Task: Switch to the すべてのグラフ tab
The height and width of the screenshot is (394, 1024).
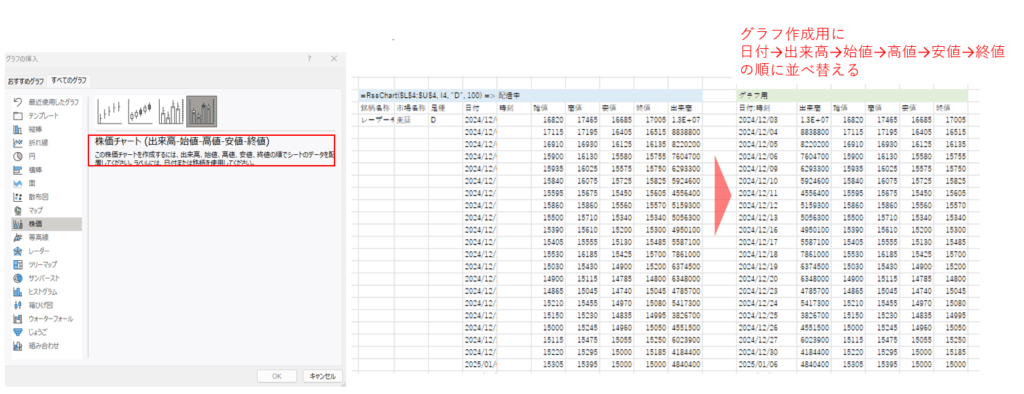Action: point(70,81)
